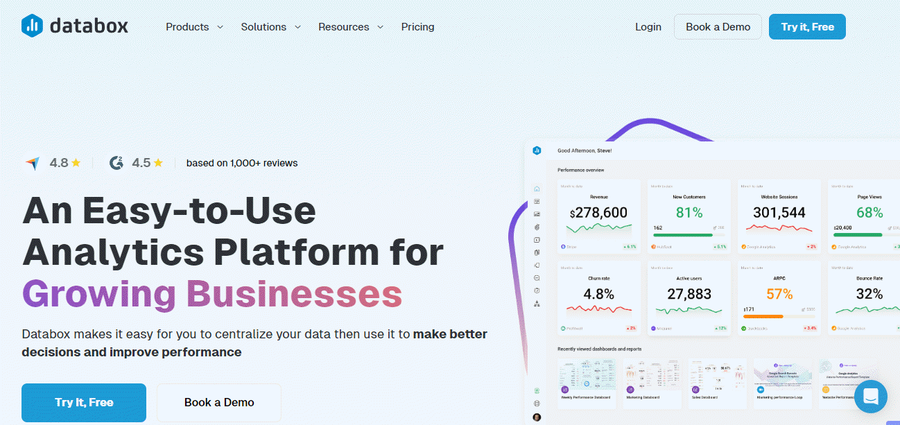
Task: Click the G2 rating logo icon
Action: 115,163
